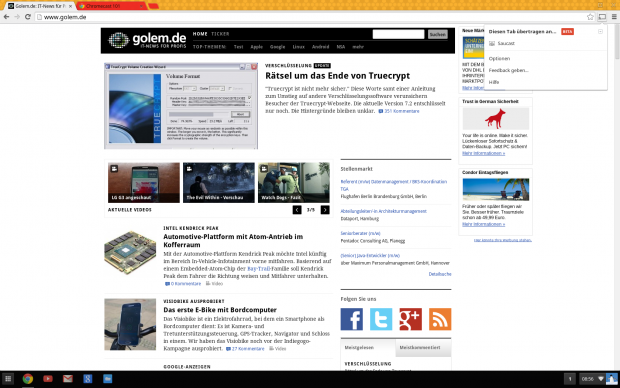
Task: Open the Visiobike phone mount image
Action: click(130, 324)
